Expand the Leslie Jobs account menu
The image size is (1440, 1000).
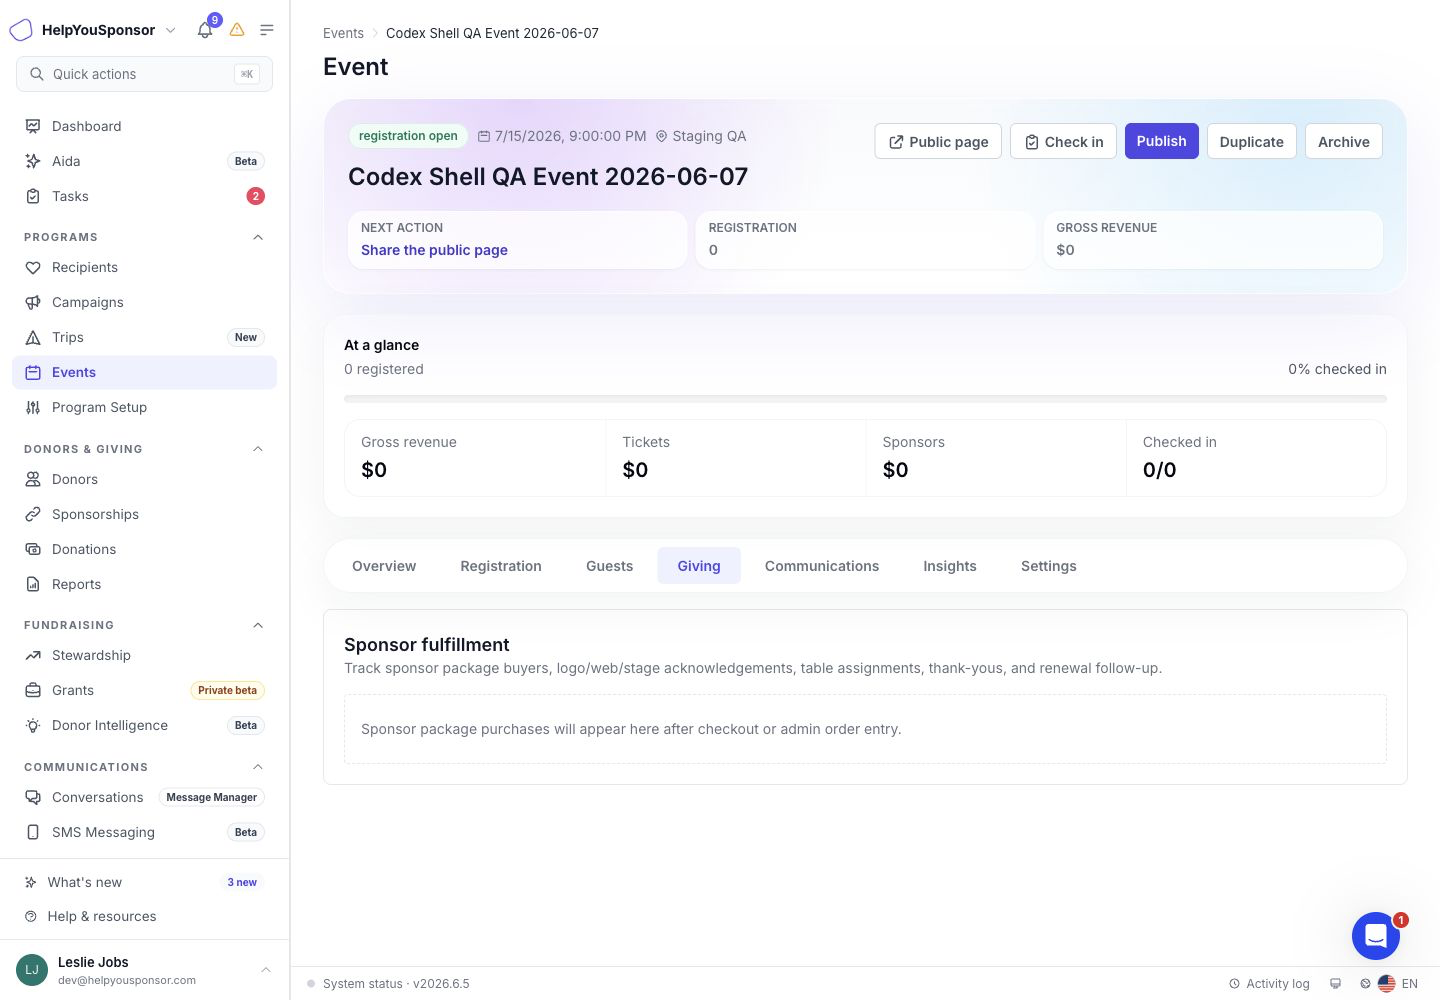(144, 970)
